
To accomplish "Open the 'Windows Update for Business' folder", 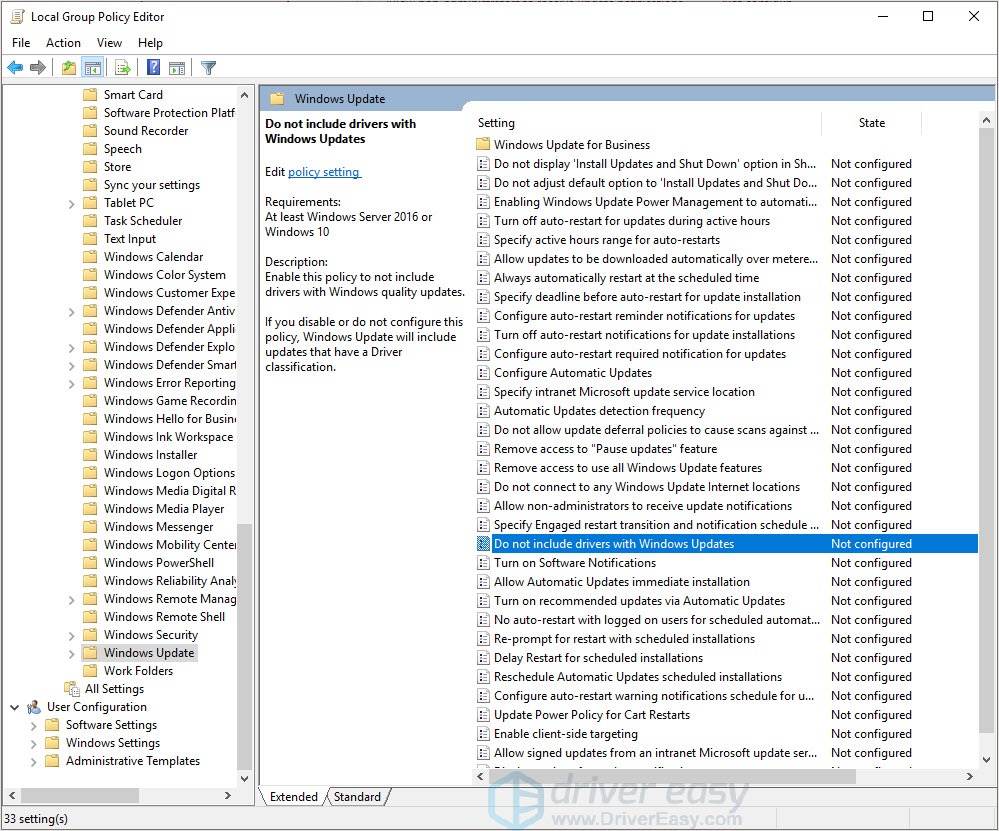I will pos(565,144).
